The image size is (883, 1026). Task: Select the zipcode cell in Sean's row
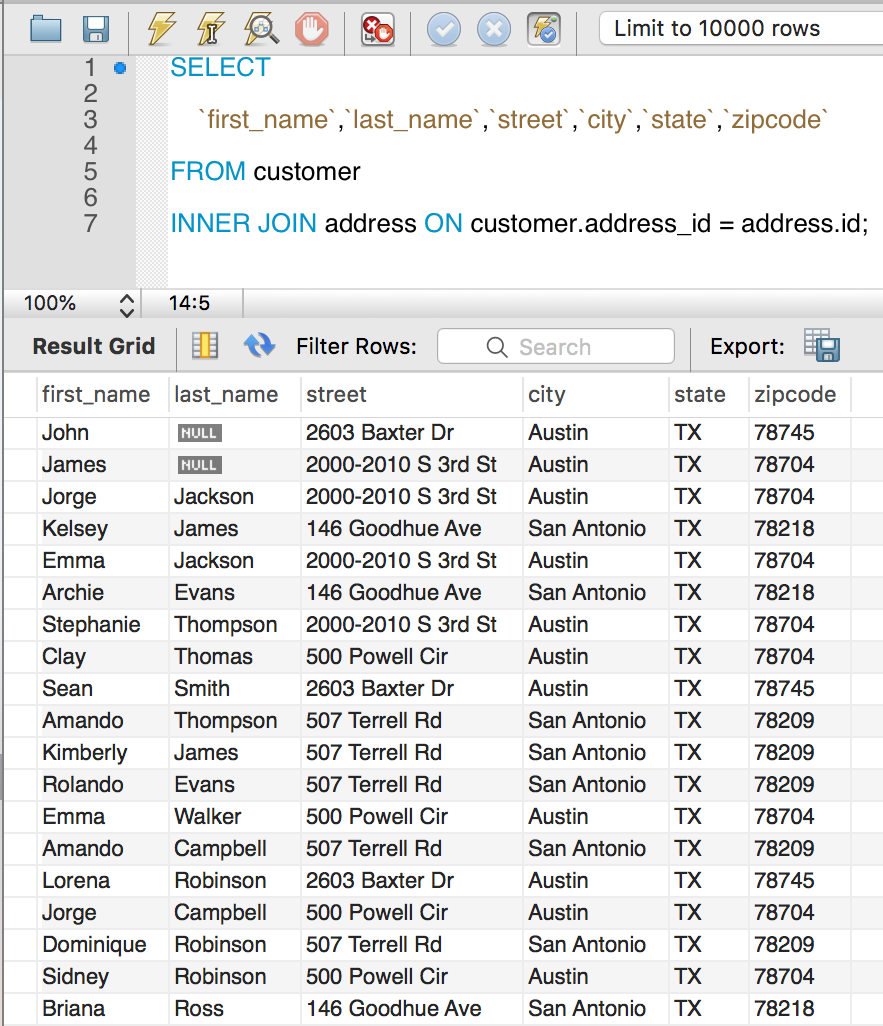800,689
